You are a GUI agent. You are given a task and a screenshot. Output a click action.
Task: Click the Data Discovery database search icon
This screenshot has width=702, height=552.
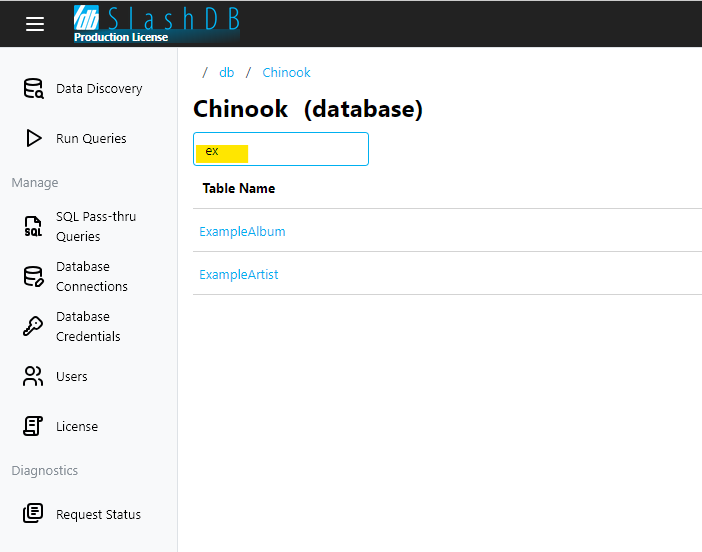click(x=34, y=89)
